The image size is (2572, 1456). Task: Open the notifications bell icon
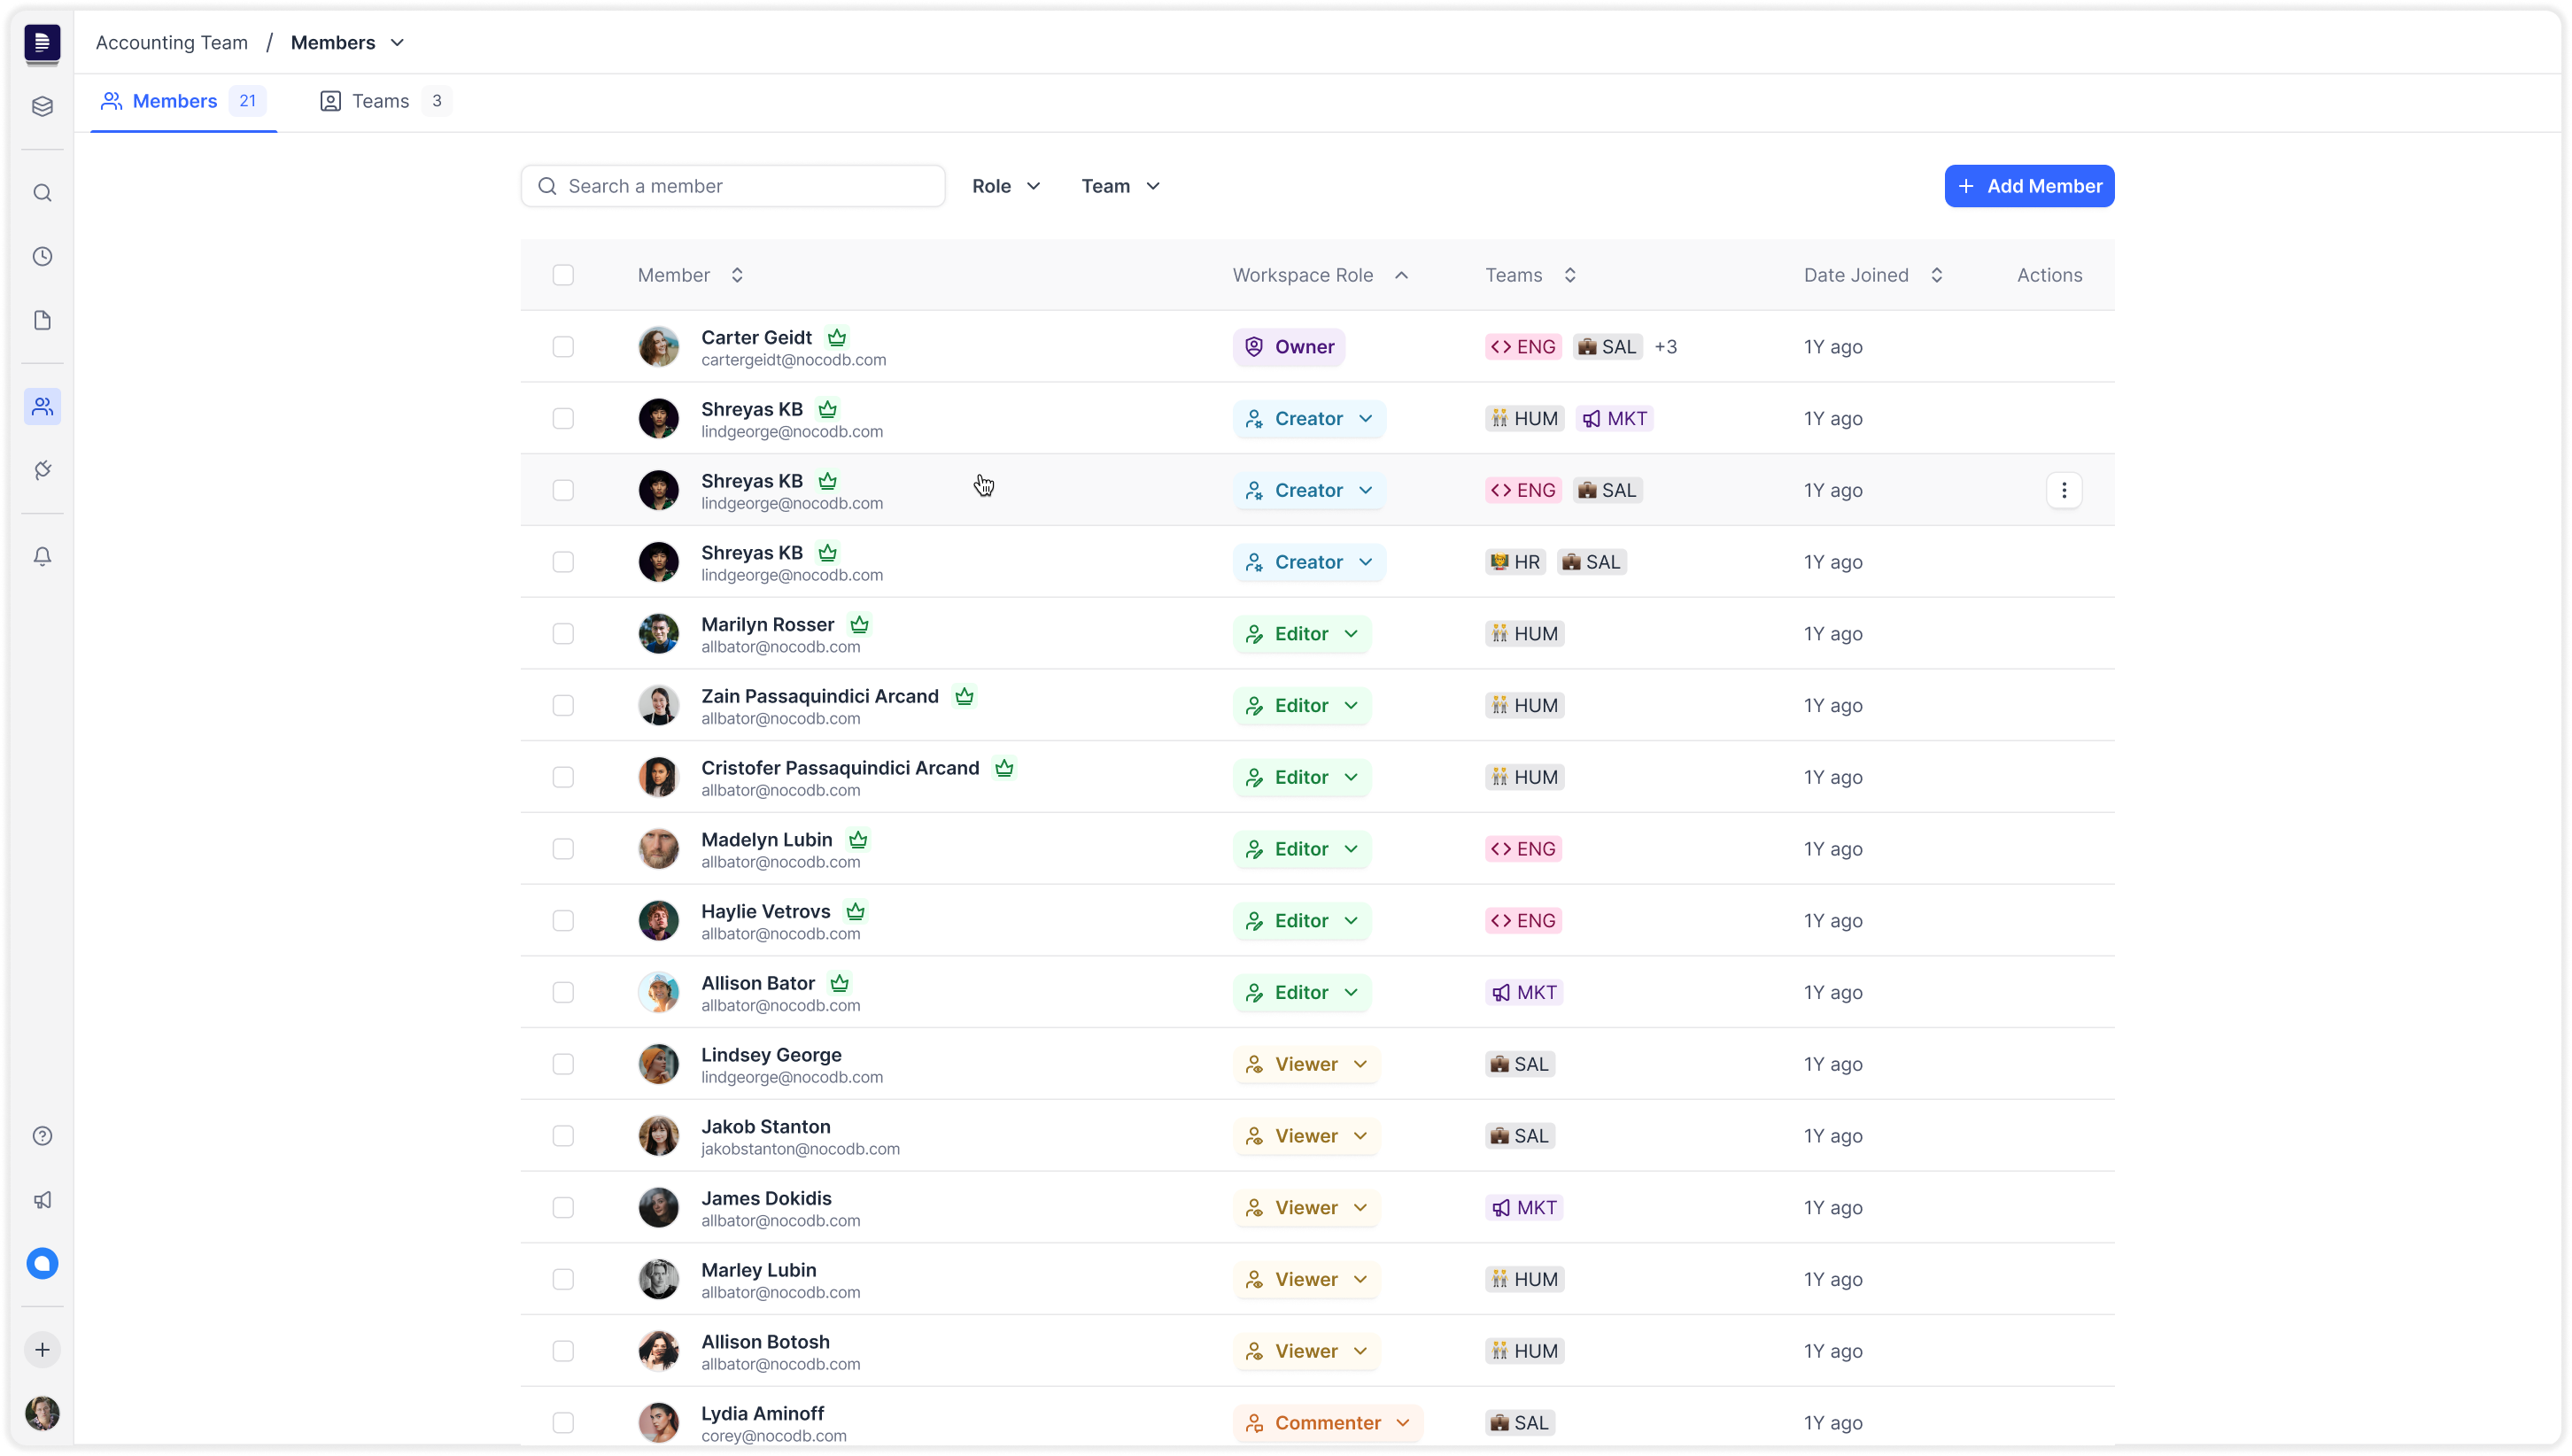(x=42, y=557)
